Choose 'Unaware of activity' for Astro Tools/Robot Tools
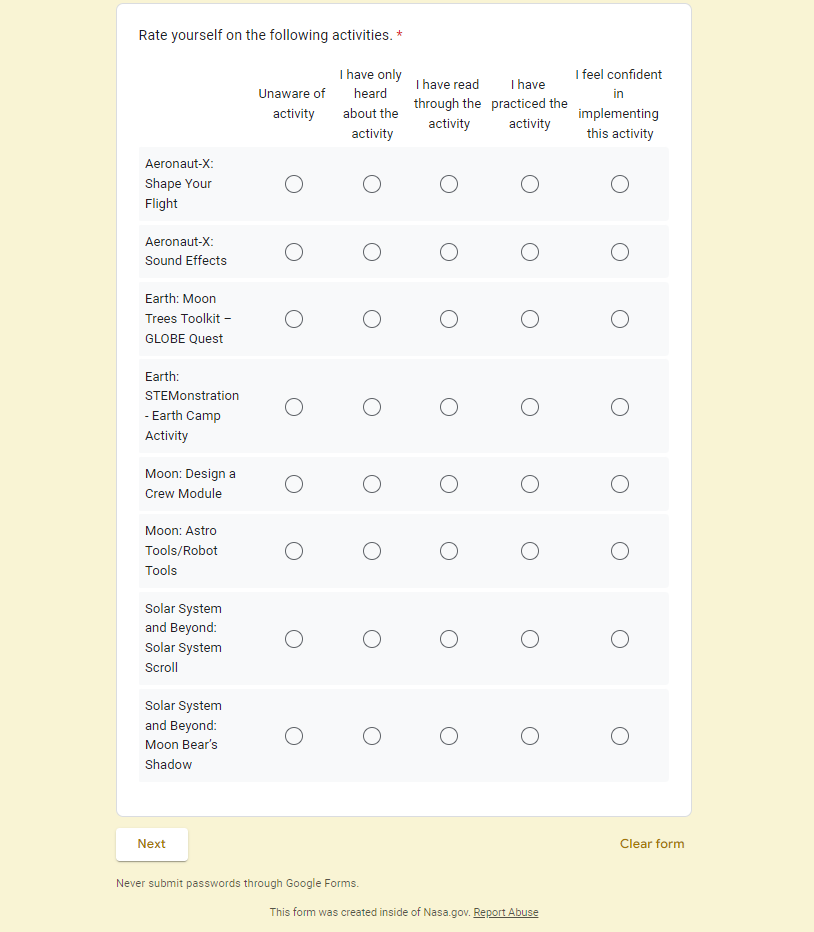This screenshot has height=932, width=814. (294, 551)
